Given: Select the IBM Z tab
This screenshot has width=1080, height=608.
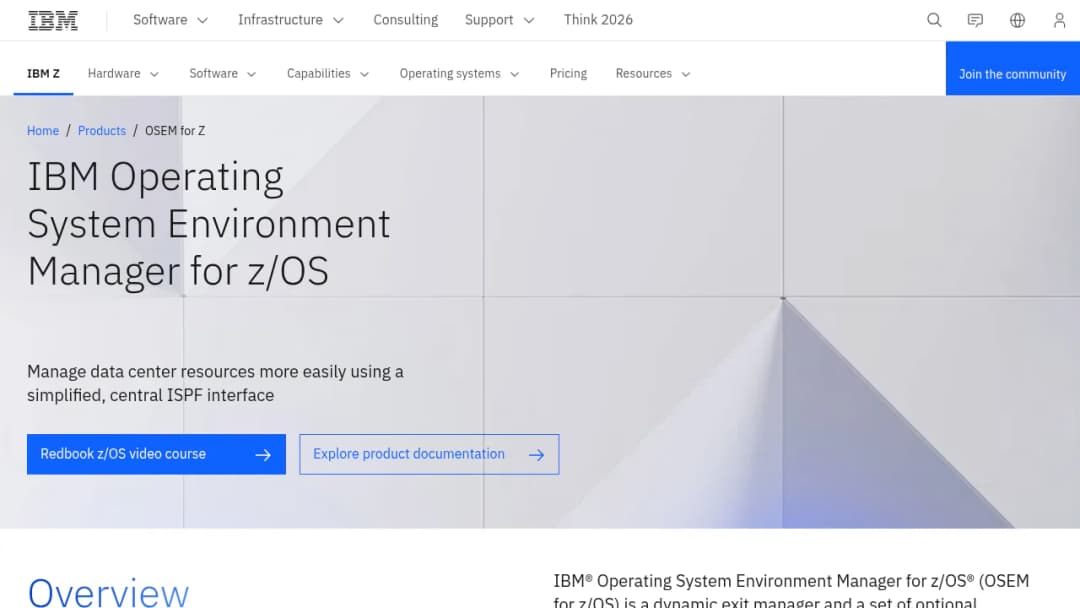Looking at the screenshot, I should [43, 74].
